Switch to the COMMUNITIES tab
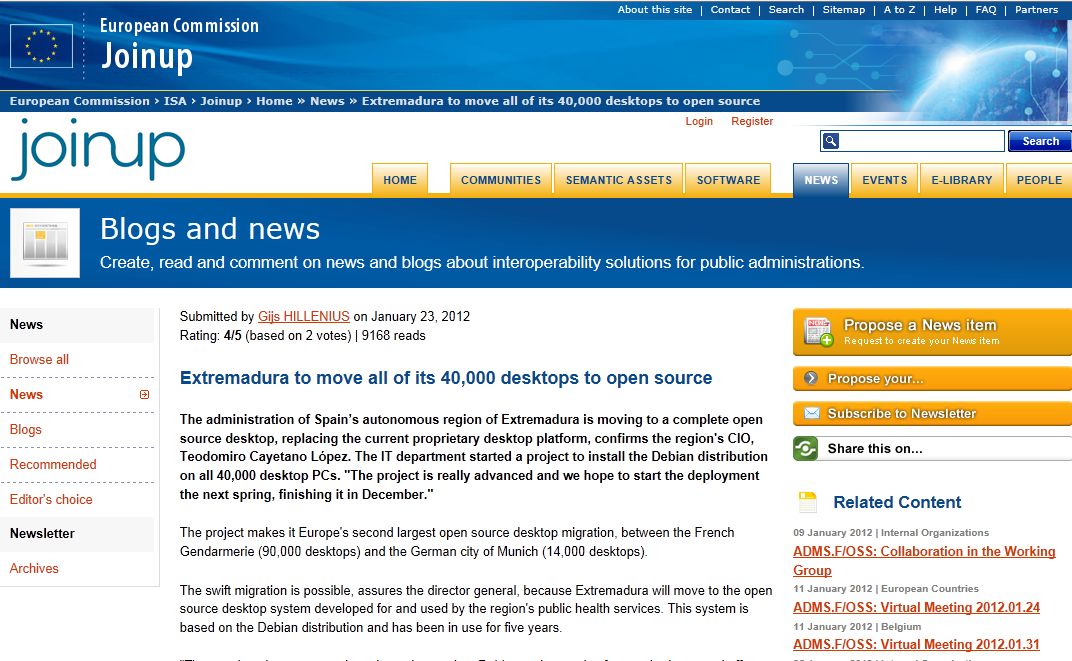This screenshot has height=661, width=1072. coord(500,180)
